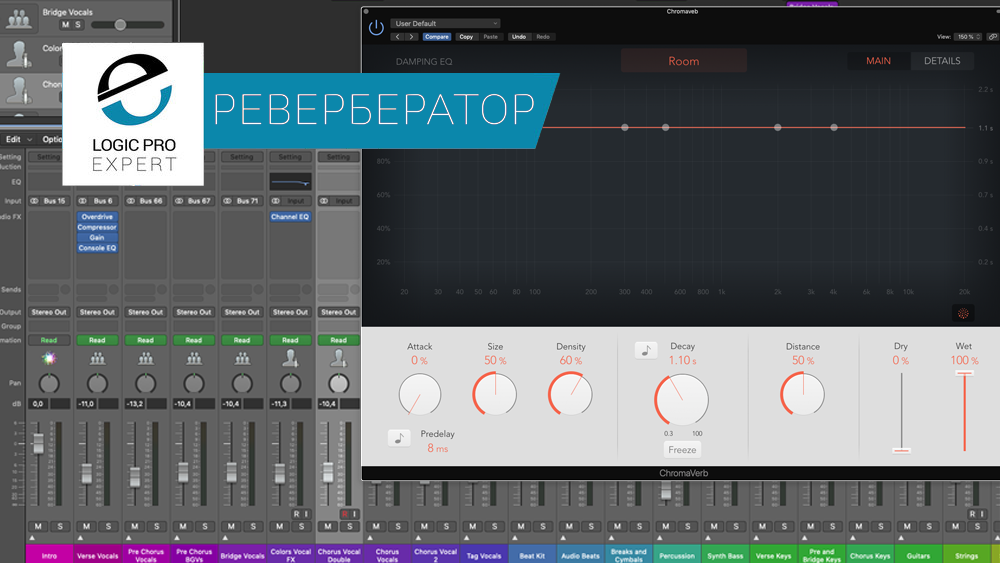Select the Damping EQ point near 300 Hz
The width and height of the screenshot is (1000, 563).
pos(625,128)
